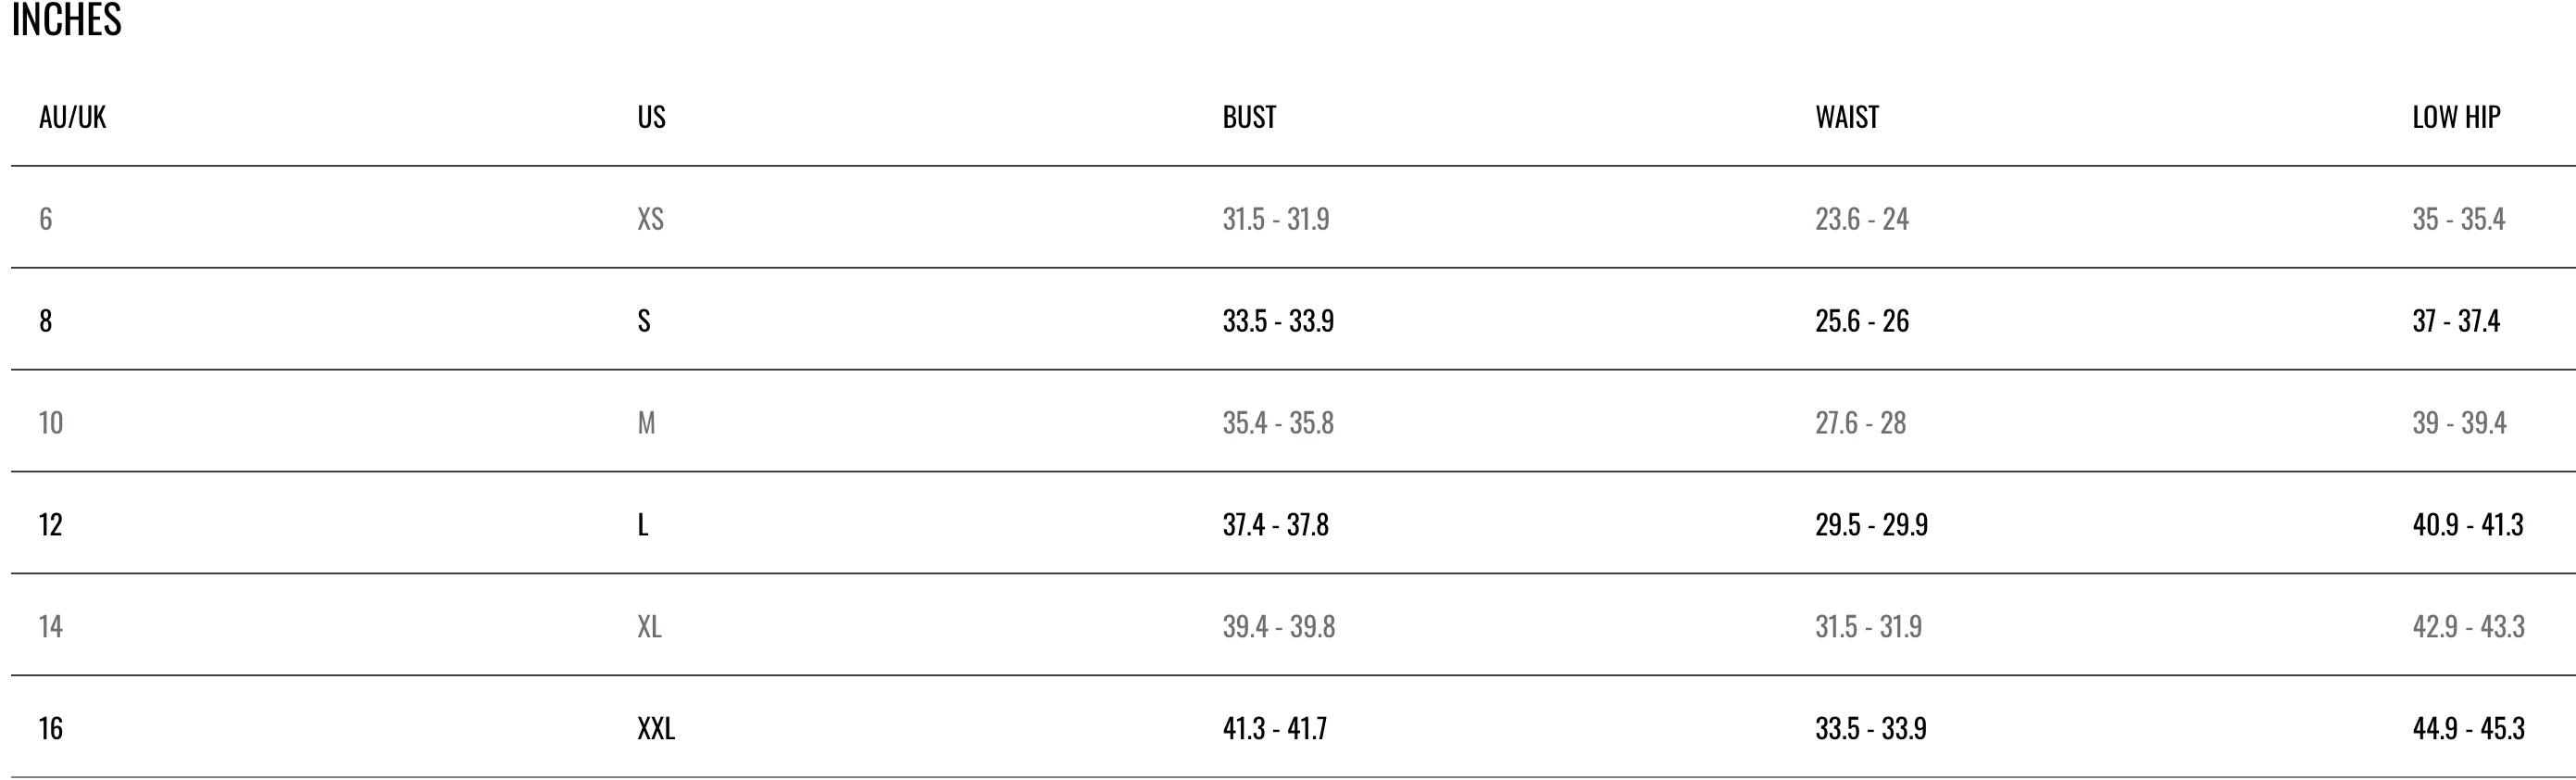Click the US column header
The image size is (2576, 780).
[651, 117]
